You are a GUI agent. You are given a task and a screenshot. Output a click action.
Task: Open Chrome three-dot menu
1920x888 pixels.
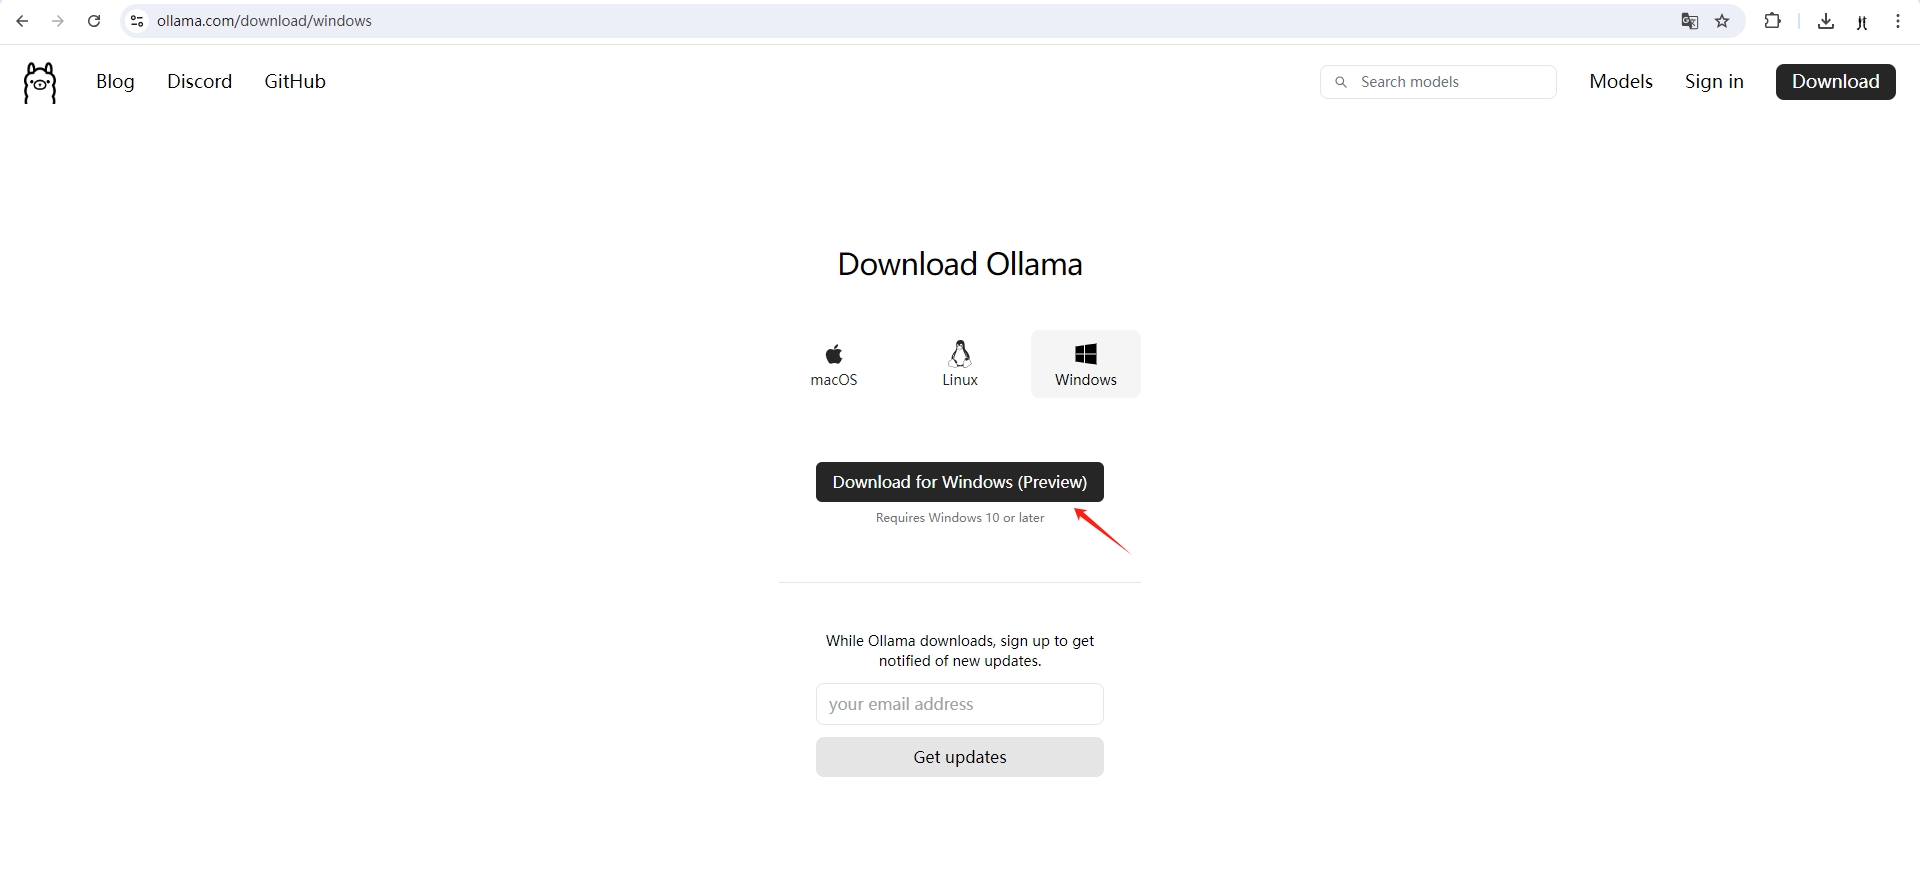tap(1898, 21)
